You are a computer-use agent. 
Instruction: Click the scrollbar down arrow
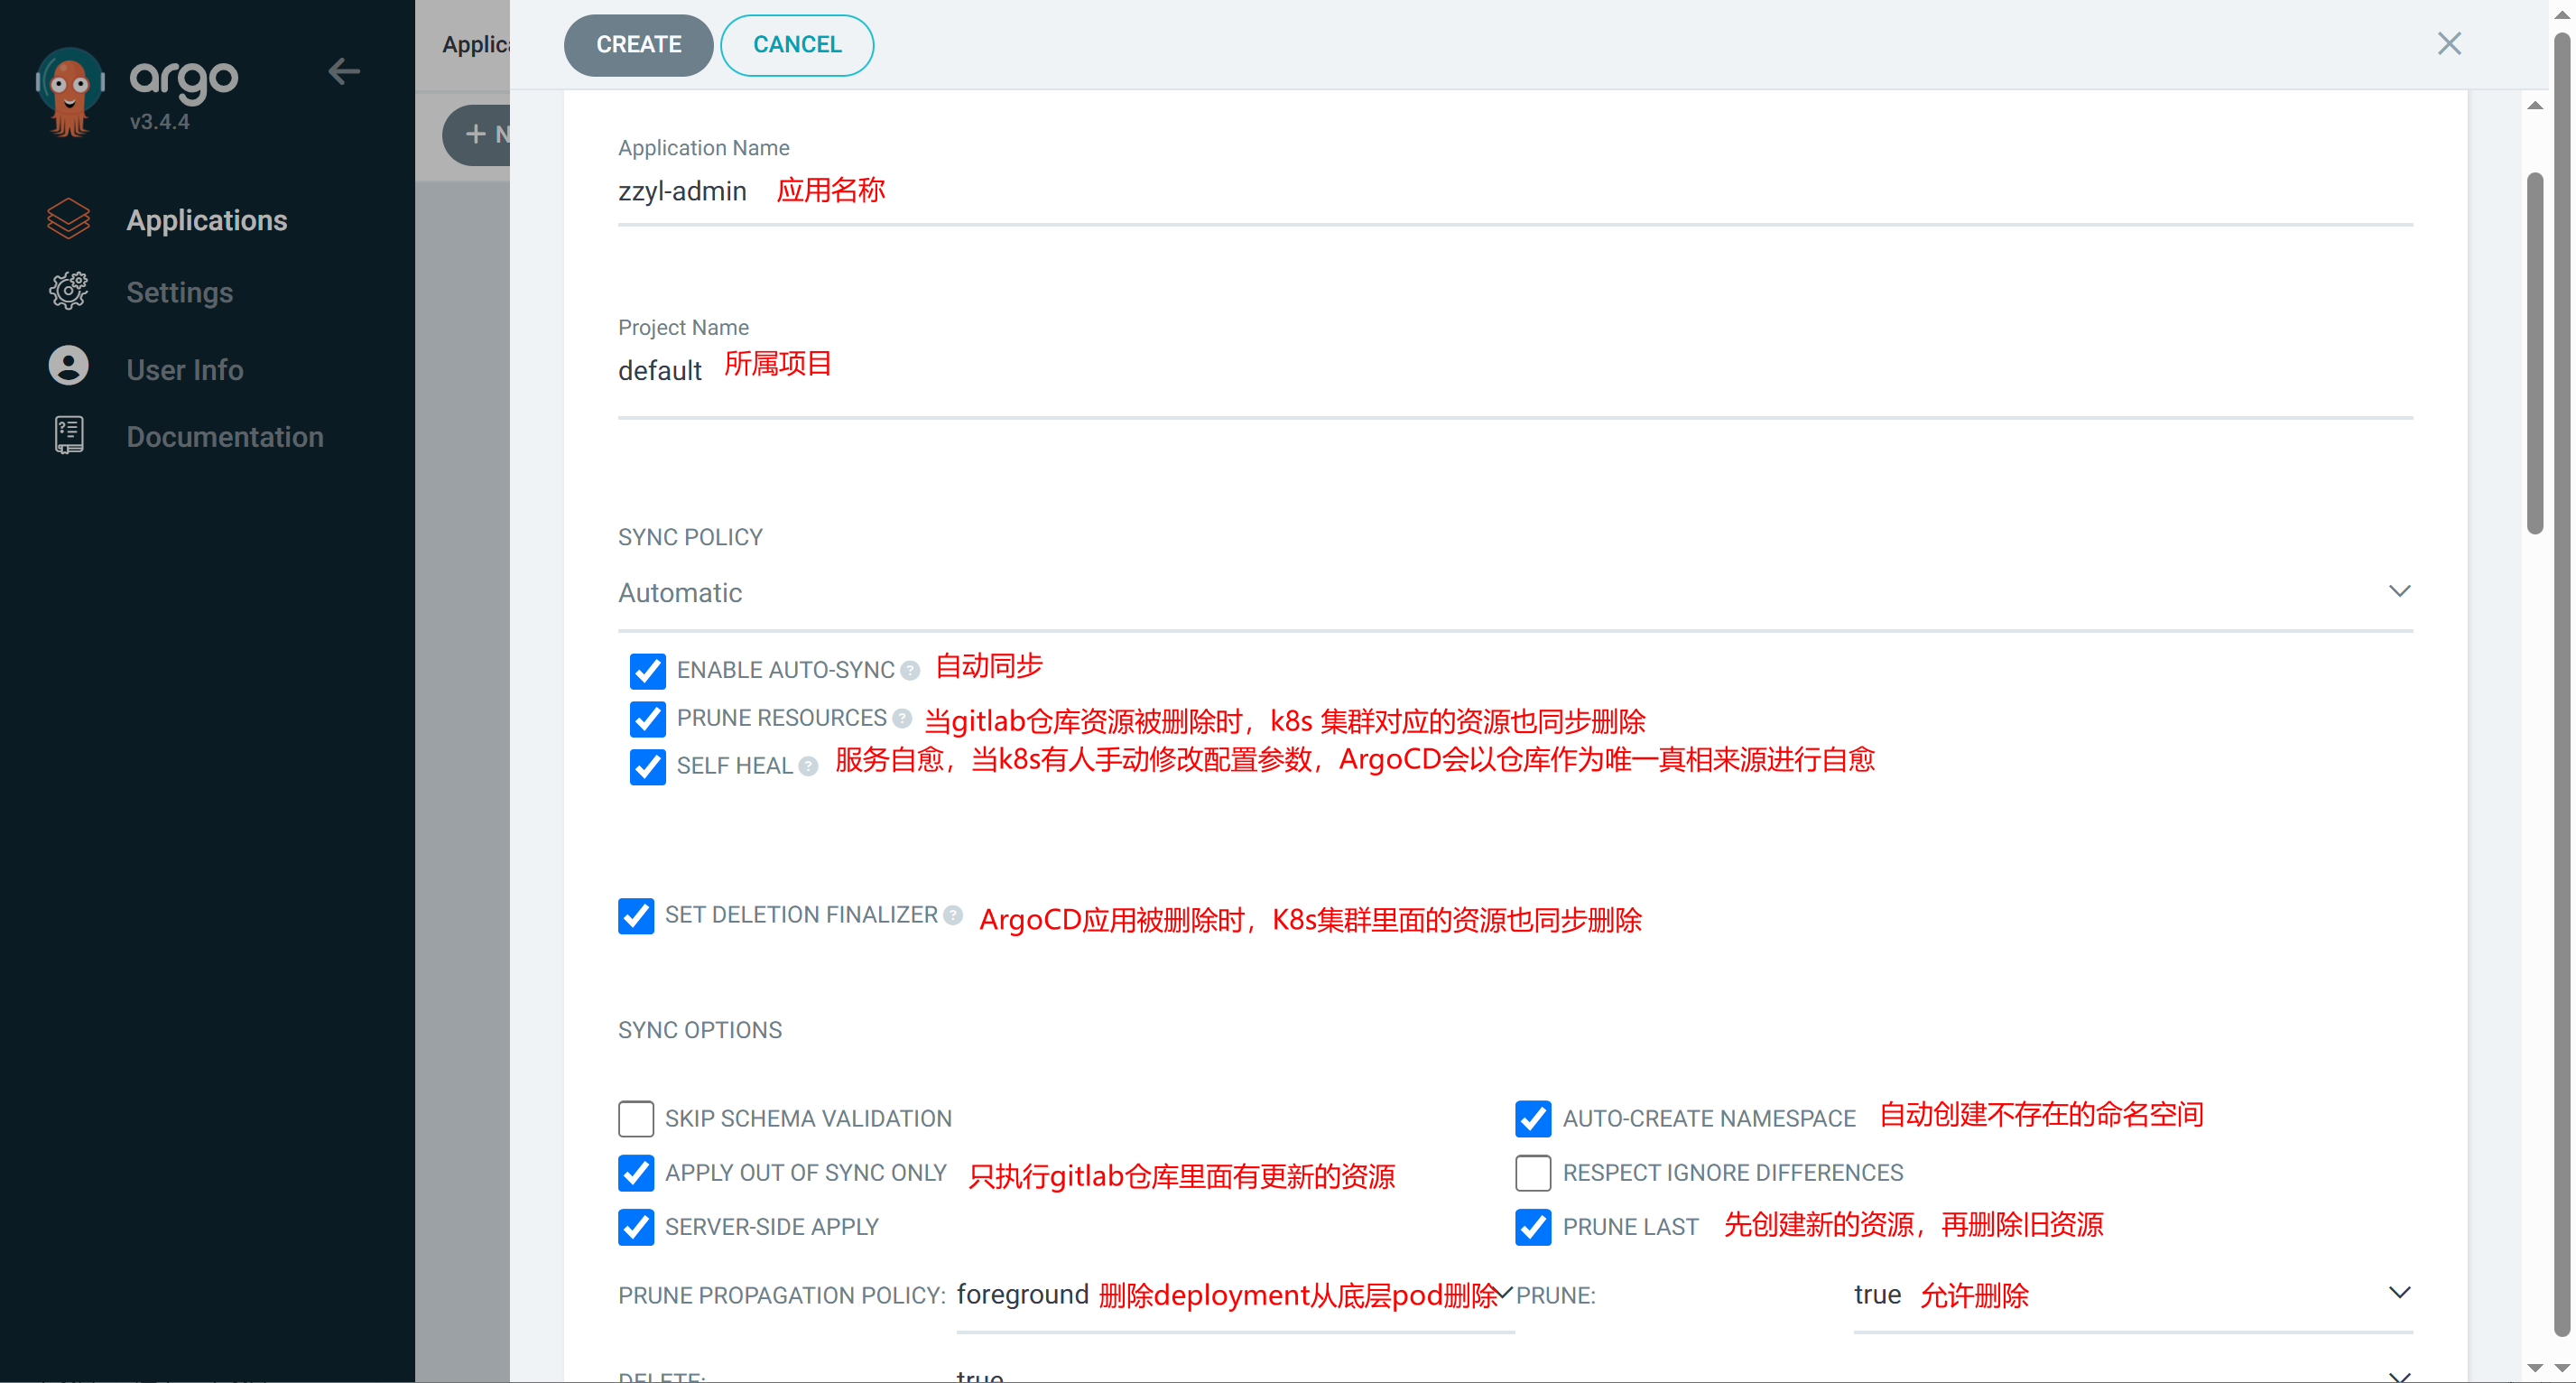coord(2535,1367)
